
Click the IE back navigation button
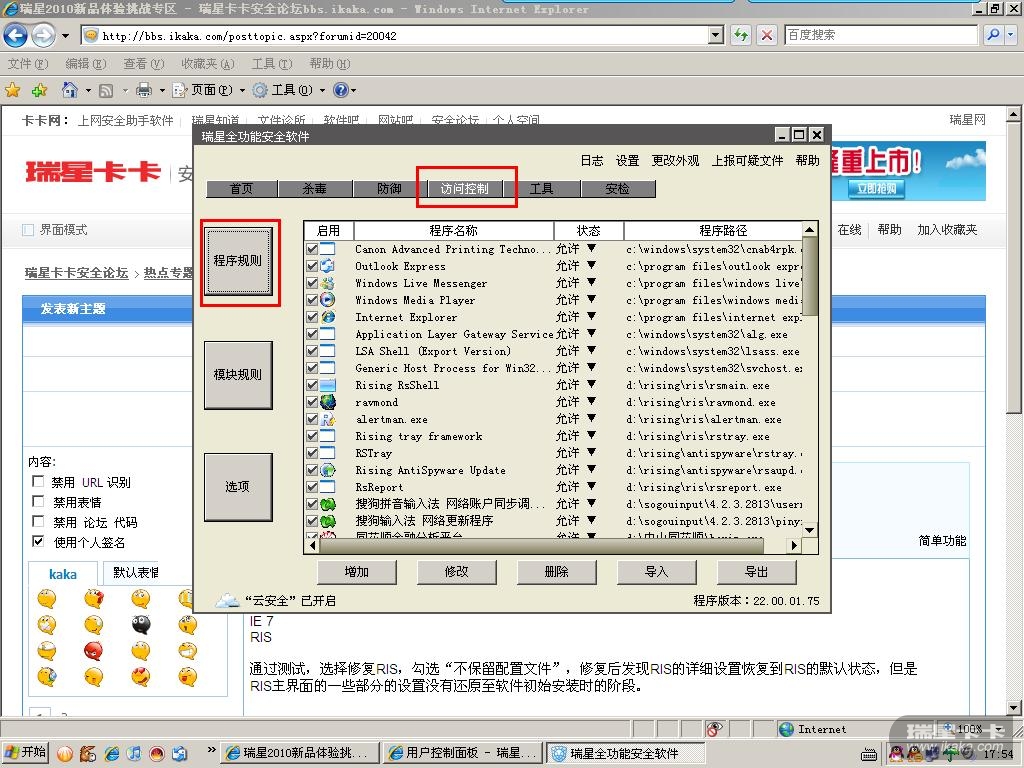pyautogui.click(x=16, y=35)
